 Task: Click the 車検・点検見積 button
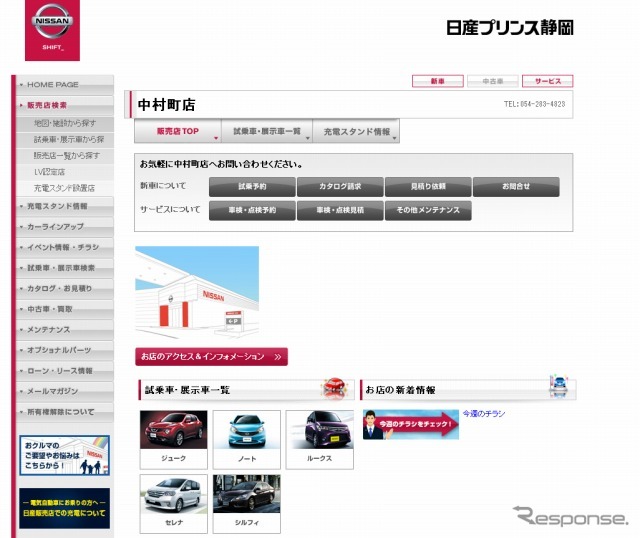pos(340,210)
